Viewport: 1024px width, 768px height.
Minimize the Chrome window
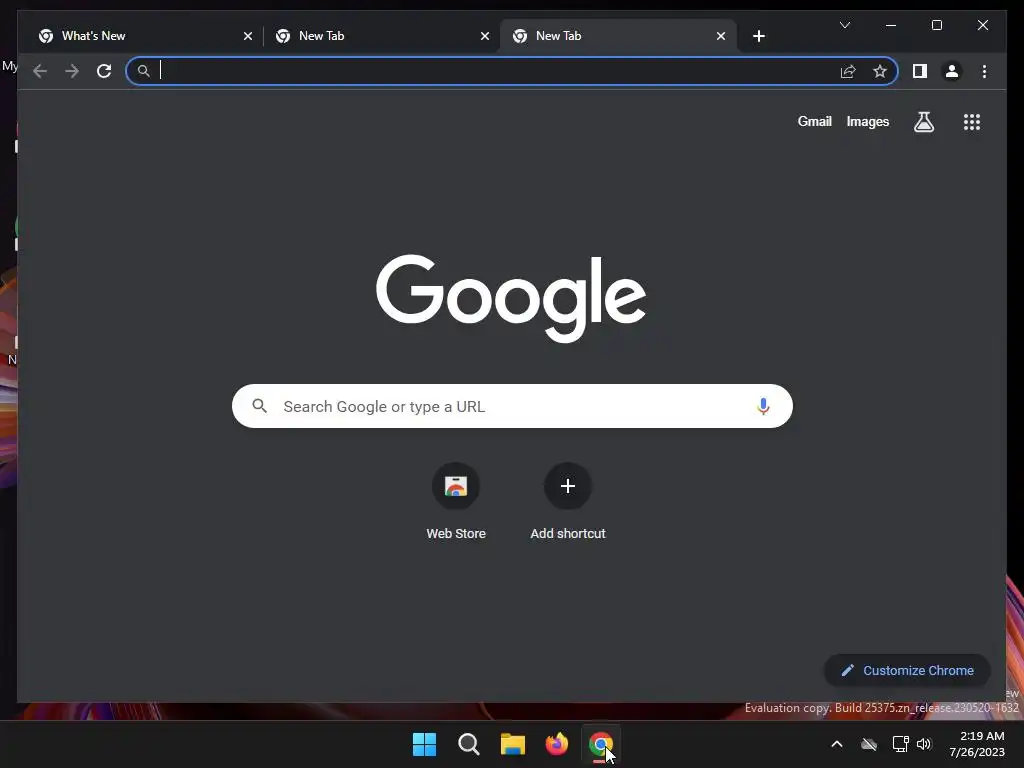[891, 25]
